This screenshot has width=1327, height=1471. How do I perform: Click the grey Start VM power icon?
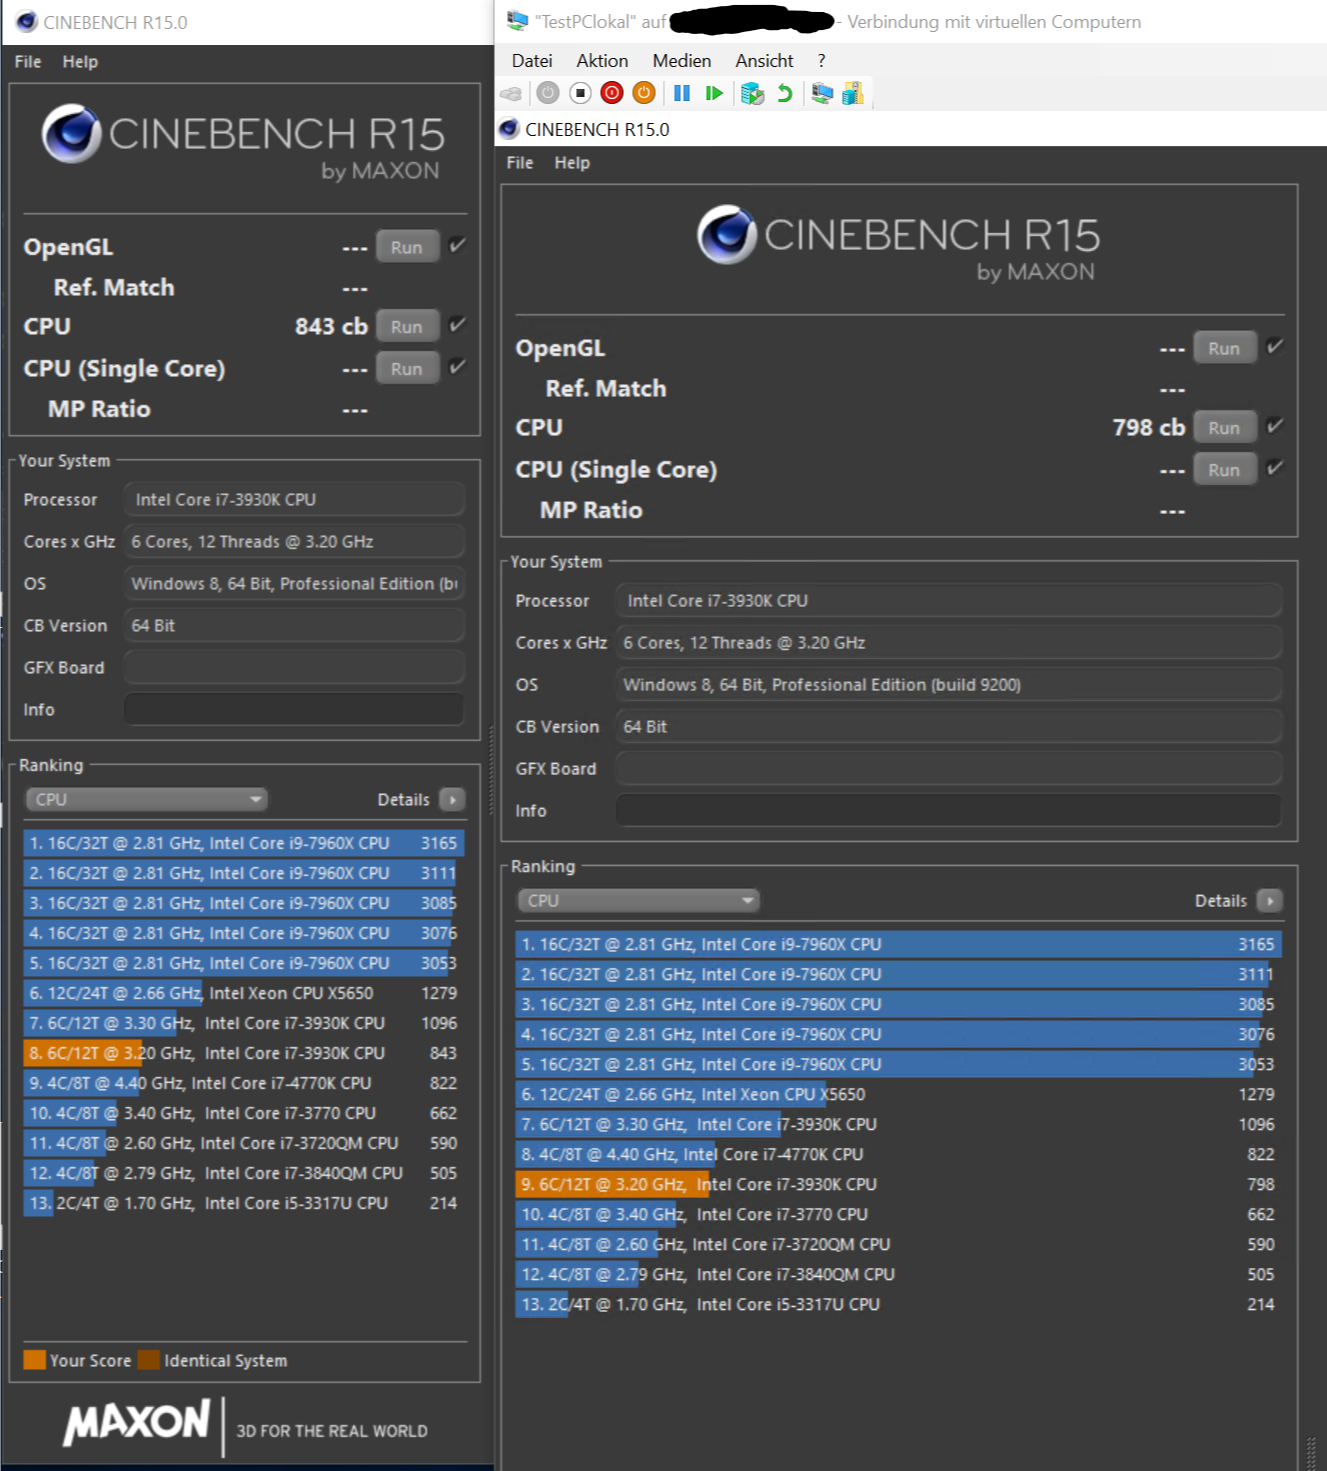click(548, 93)
